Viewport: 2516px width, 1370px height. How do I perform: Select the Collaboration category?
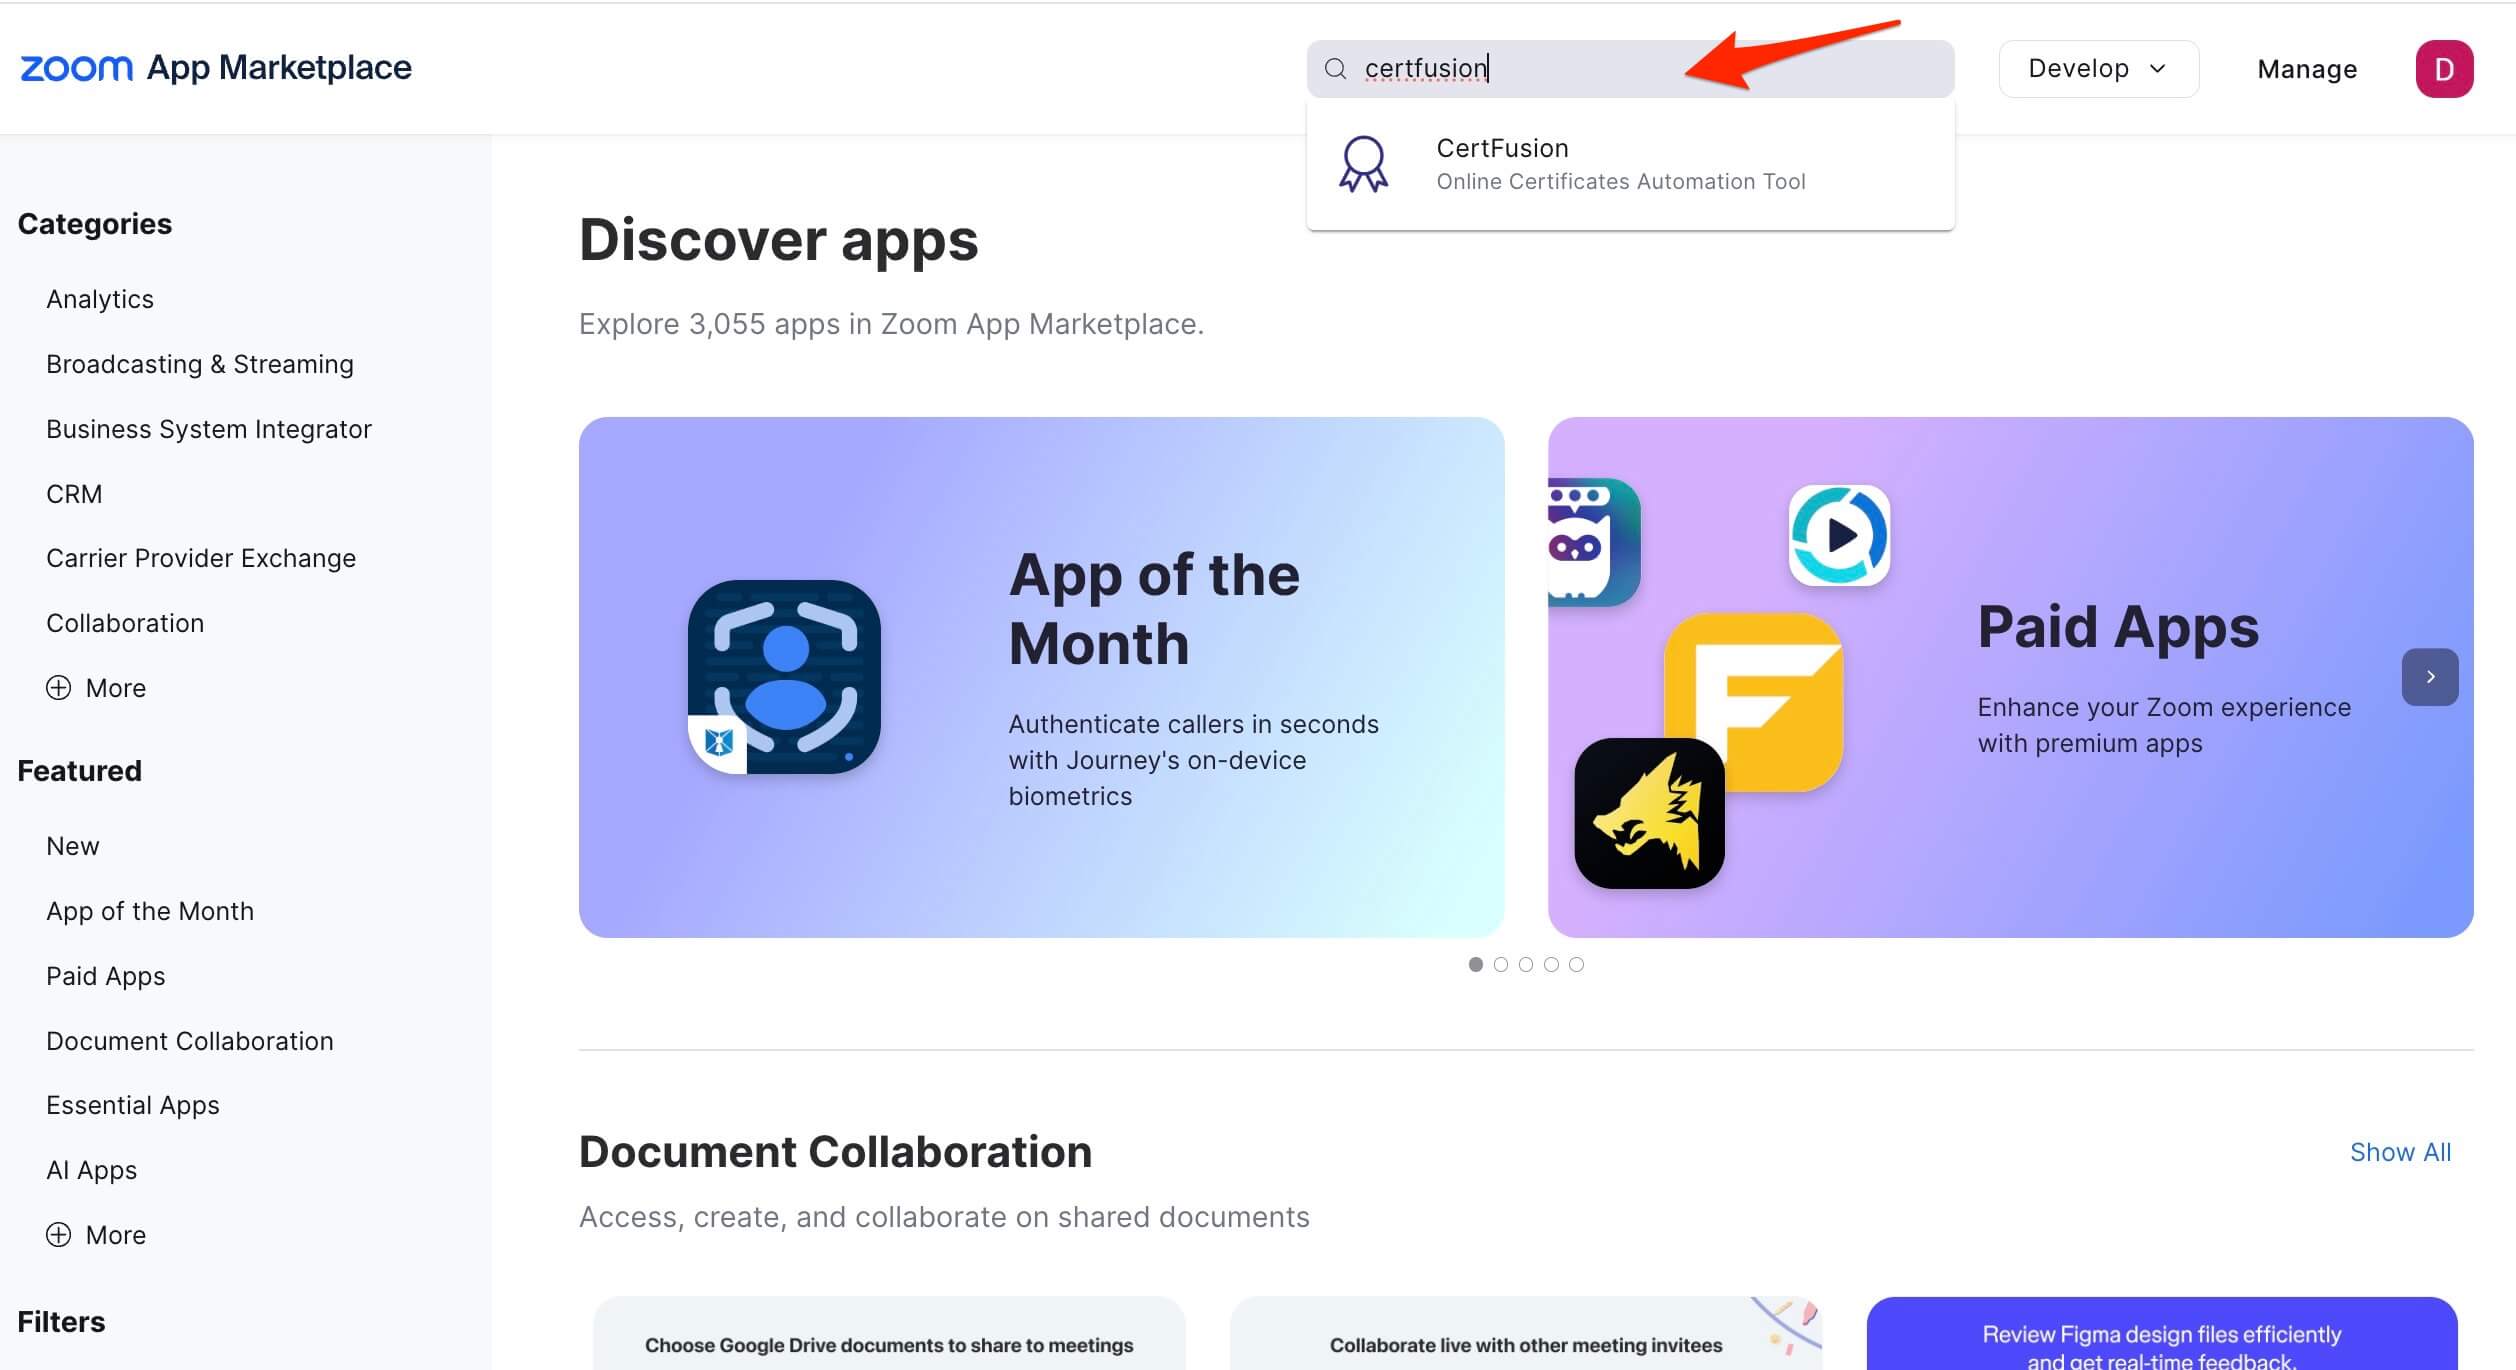click(x=125, y=623)
